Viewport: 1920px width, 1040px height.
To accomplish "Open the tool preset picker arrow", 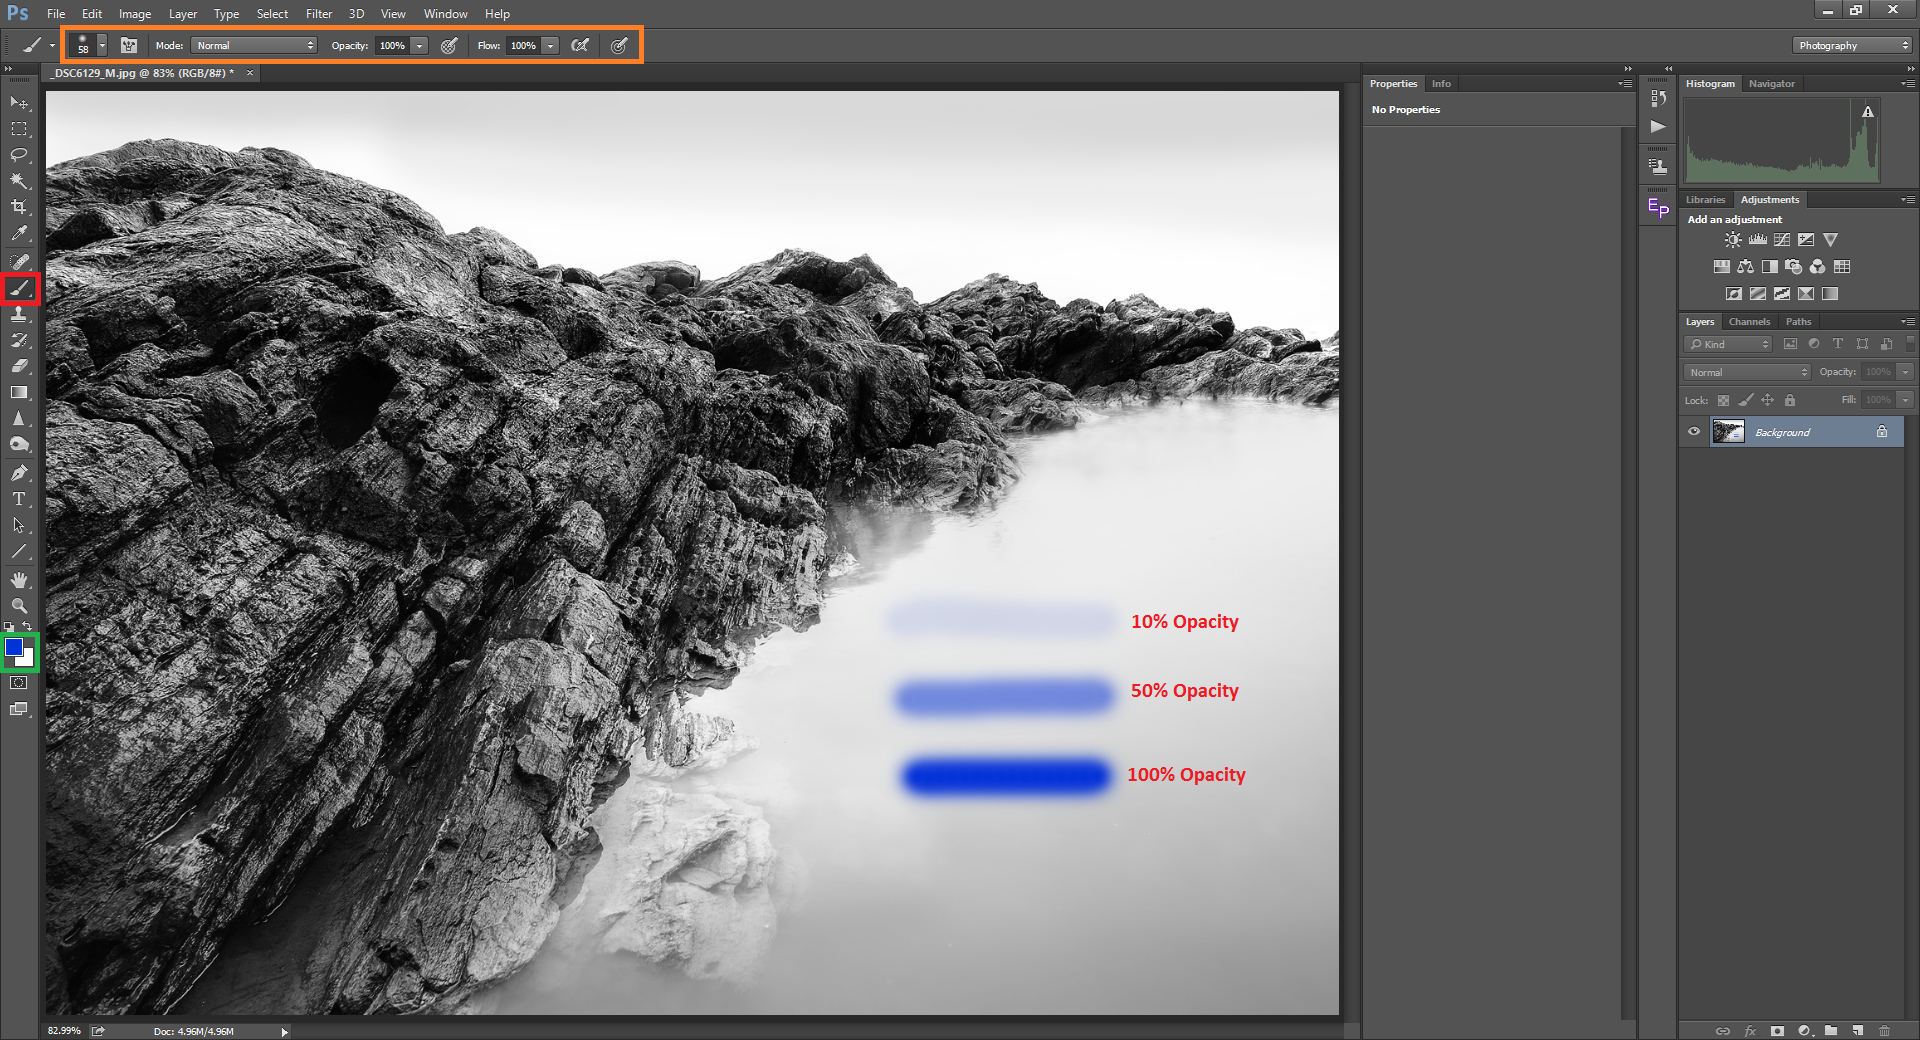I will 52,45.
